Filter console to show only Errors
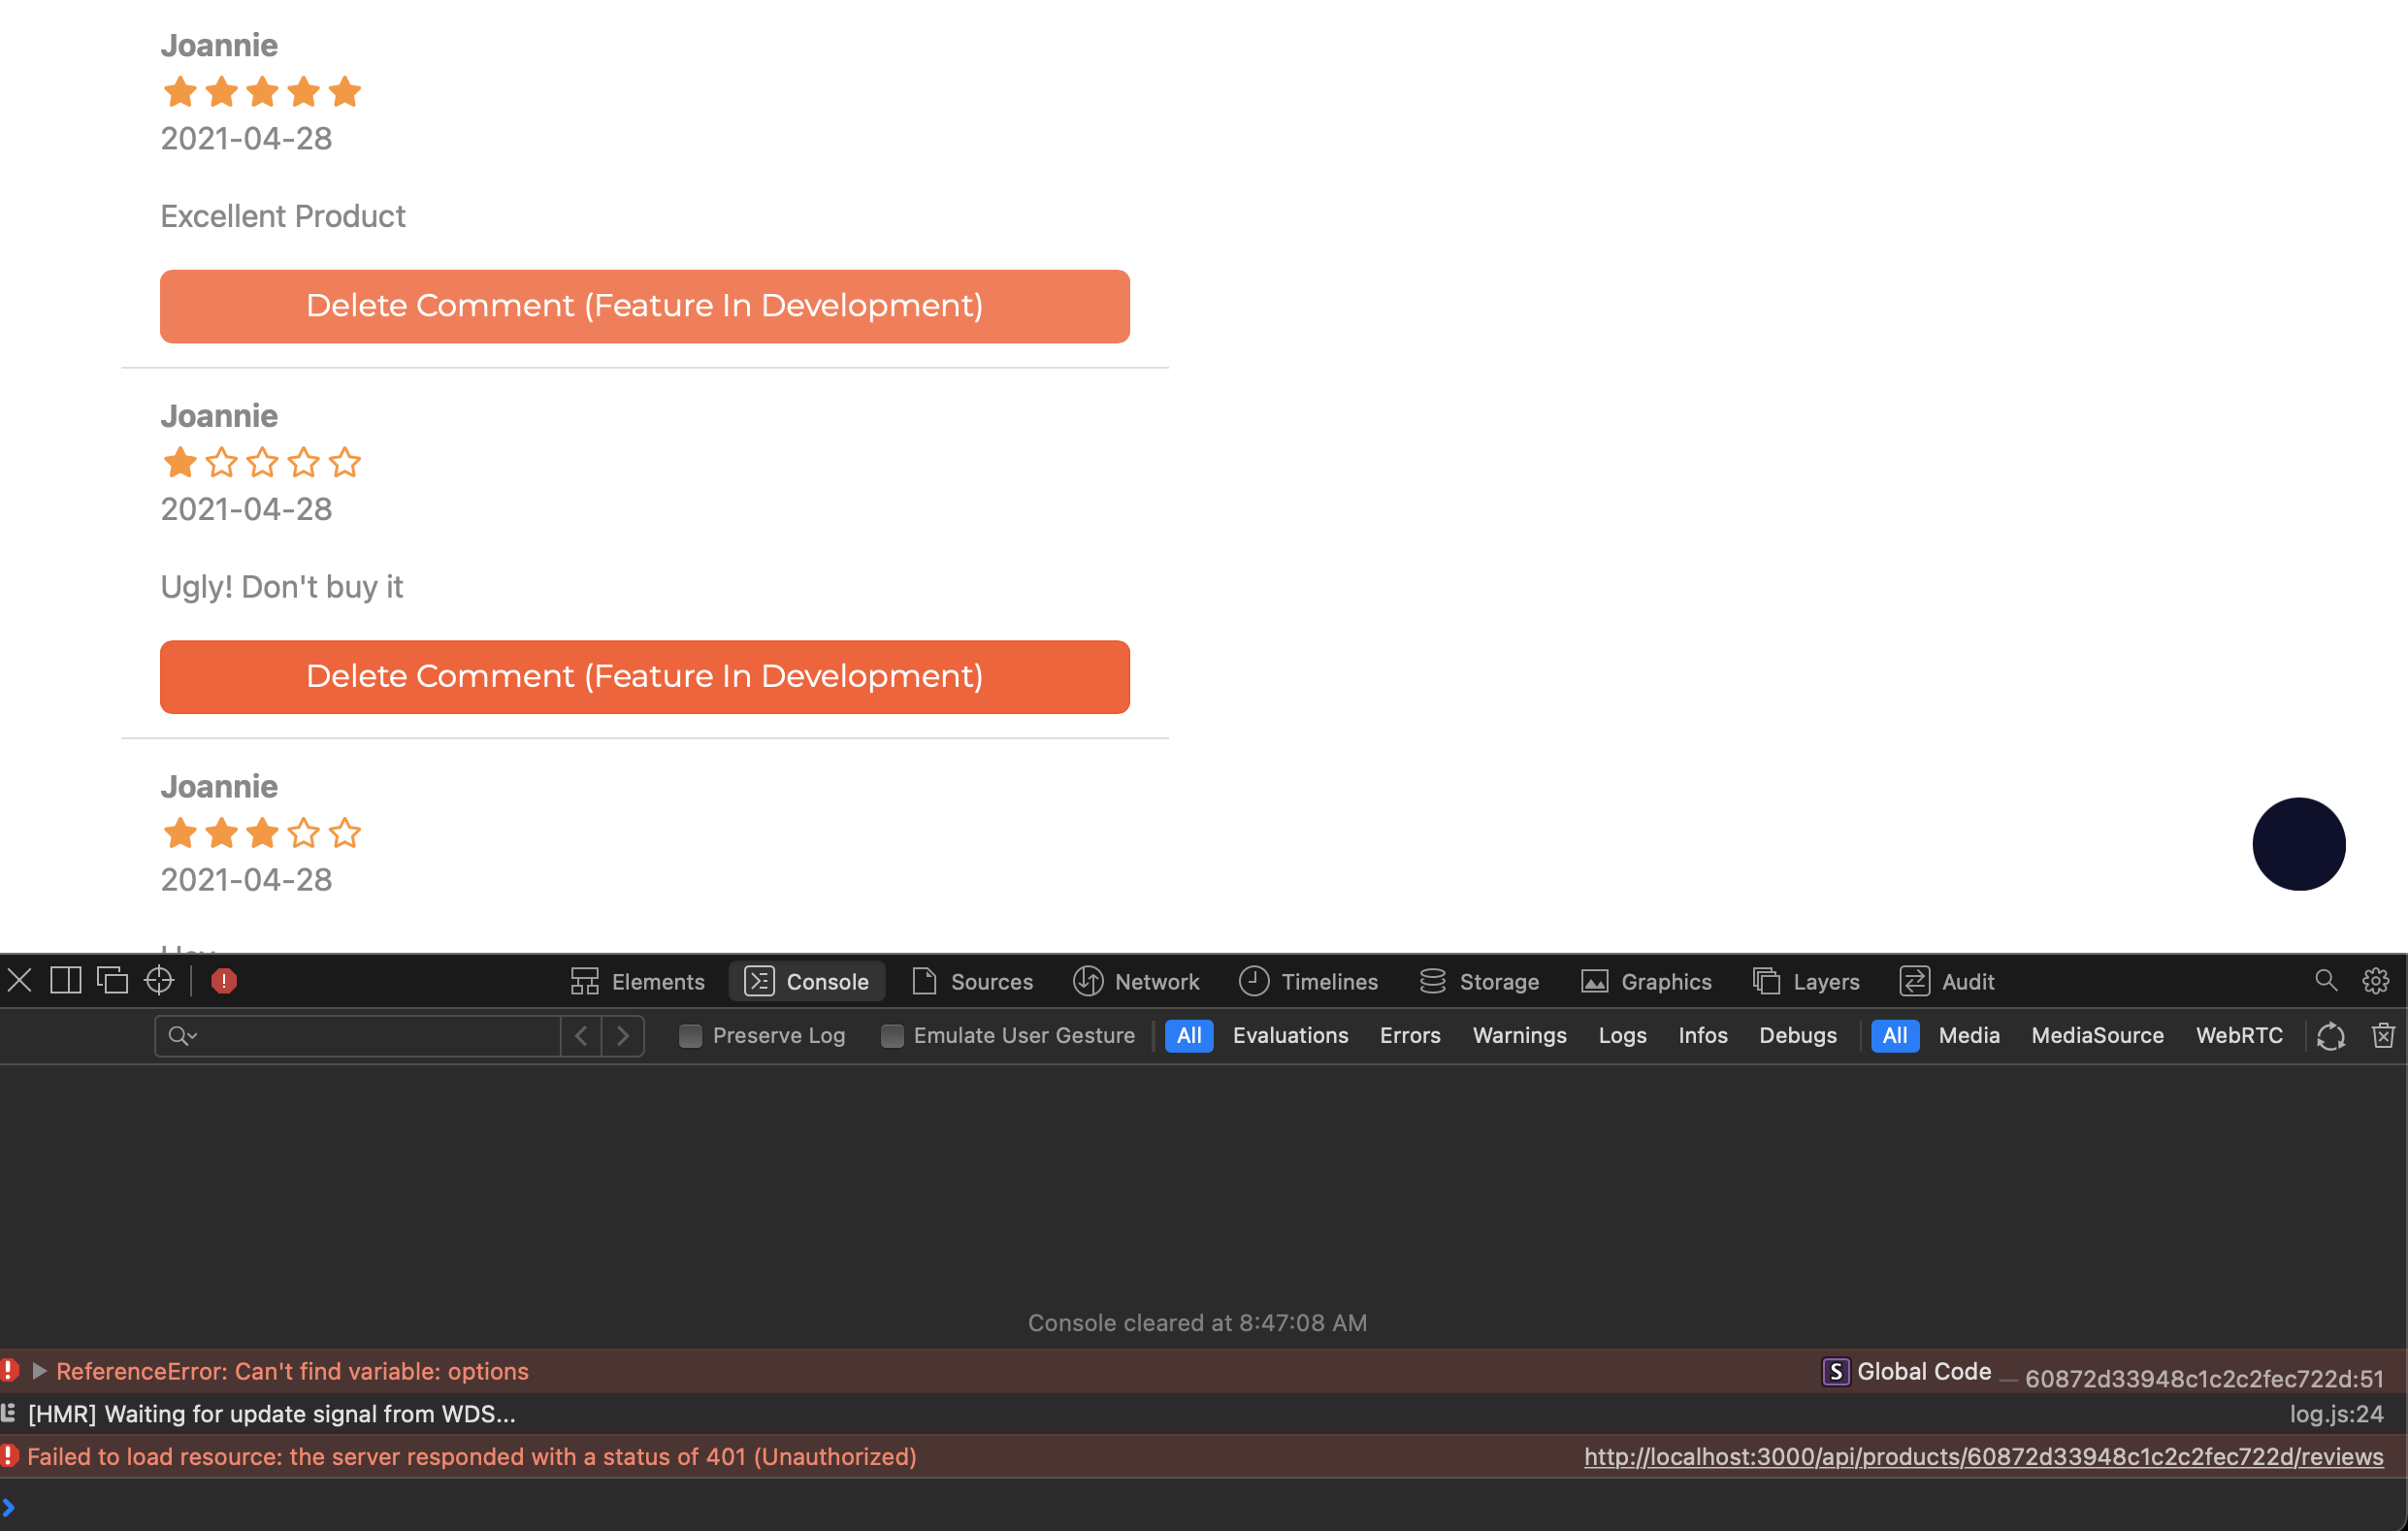 (1410, 1036)
